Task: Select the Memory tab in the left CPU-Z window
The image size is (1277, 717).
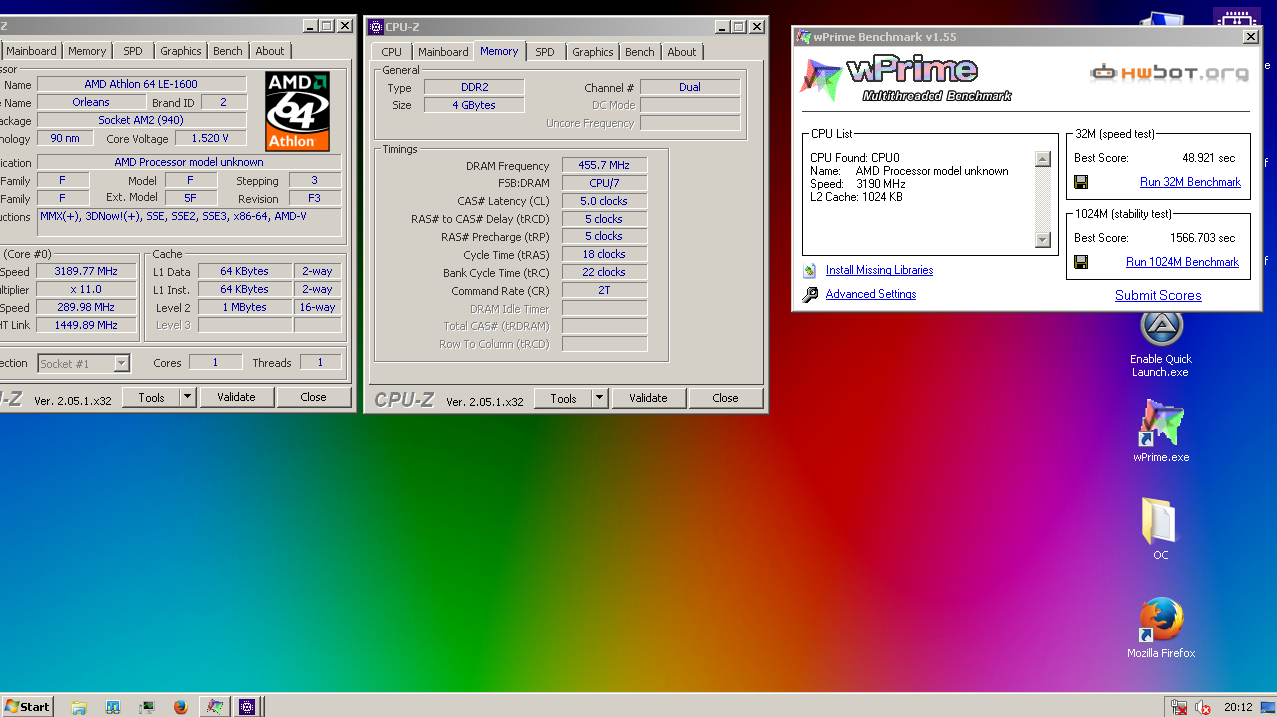Action: [x=87, y=51]
